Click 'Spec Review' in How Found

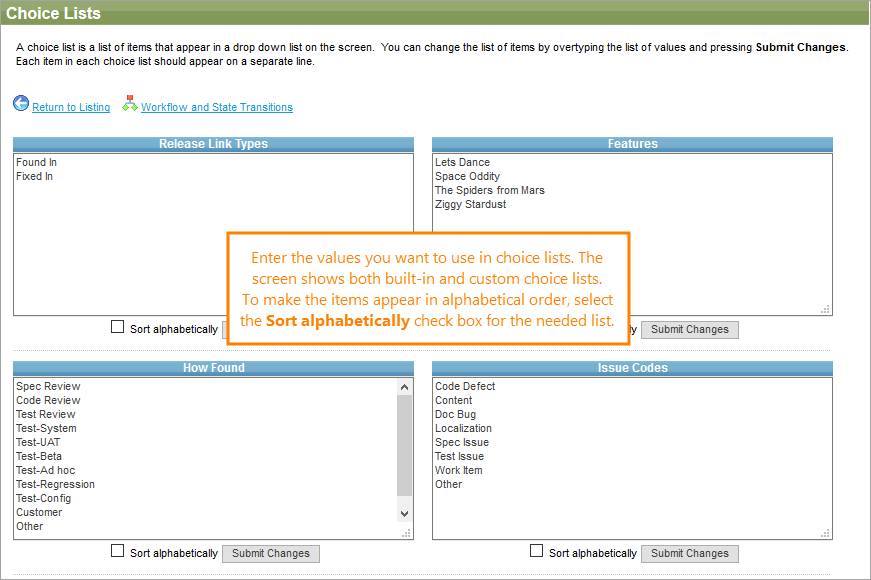tap(48, 386)
